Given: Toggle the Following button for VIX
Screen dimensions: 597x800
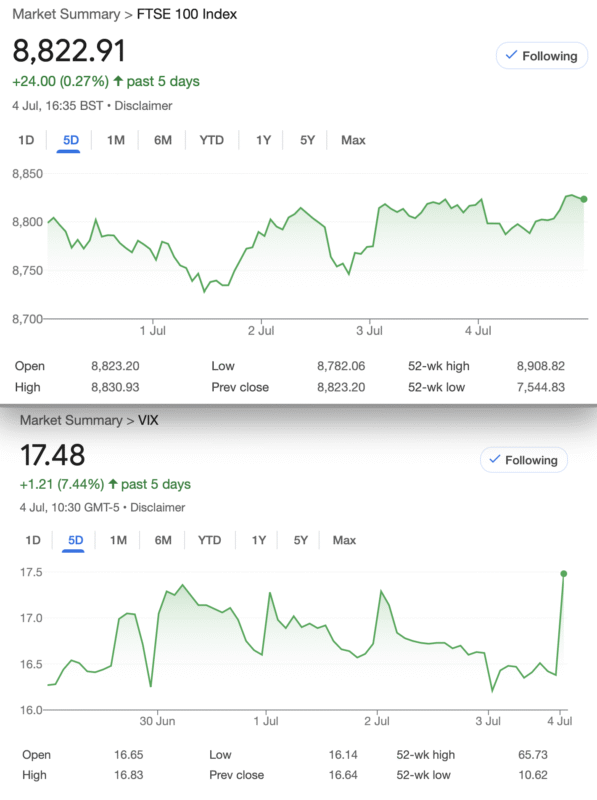Looking at the screenshot, I should [x=524, y=460].
